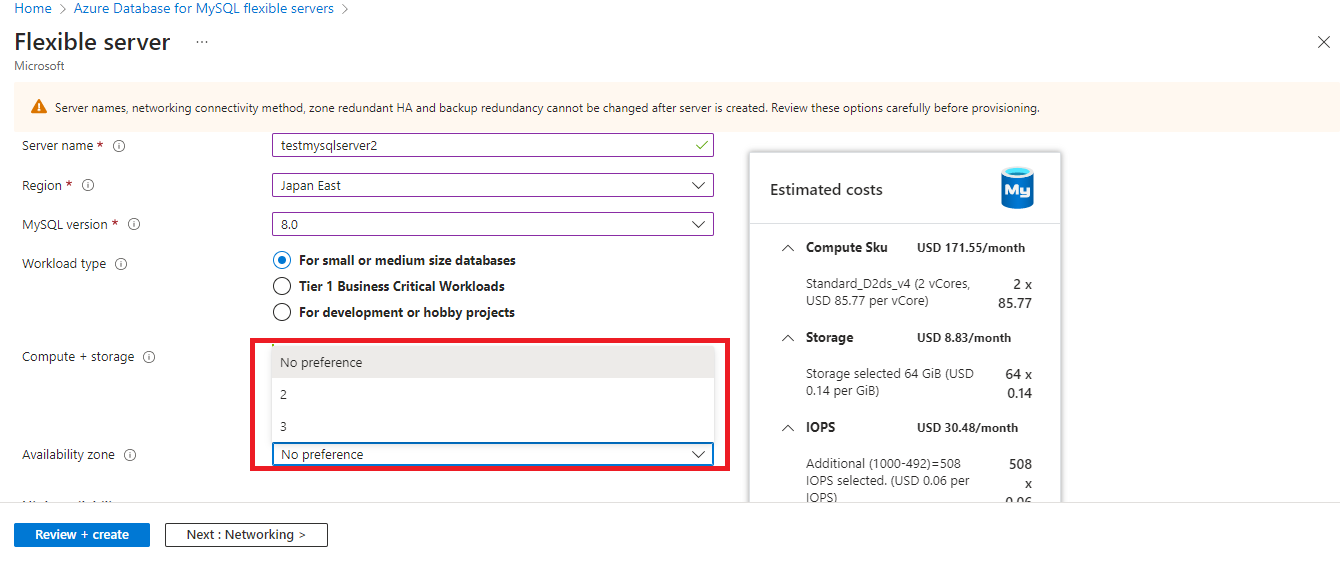Click the Estimated costs heading

click(826, 190)
